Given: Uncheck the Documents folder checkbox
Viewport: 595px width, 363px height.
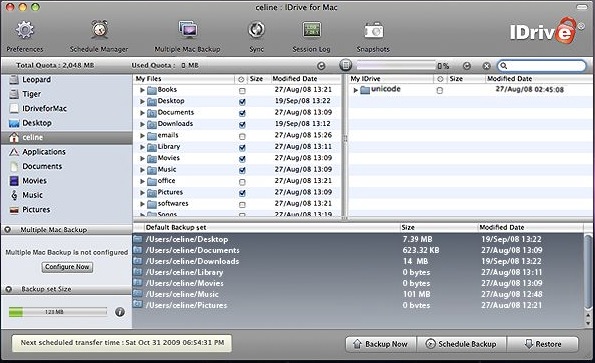Looking at the screenshot, I should 242,113.
